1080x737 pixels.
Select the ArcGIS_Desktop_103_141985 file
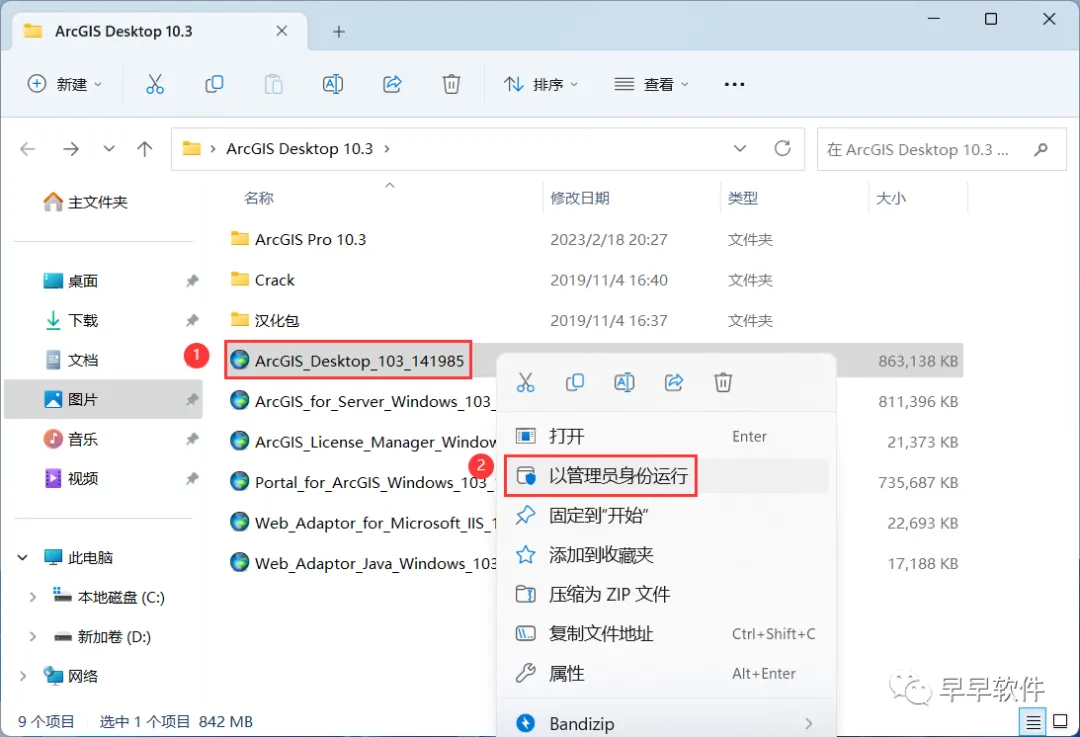pos(359,361)
